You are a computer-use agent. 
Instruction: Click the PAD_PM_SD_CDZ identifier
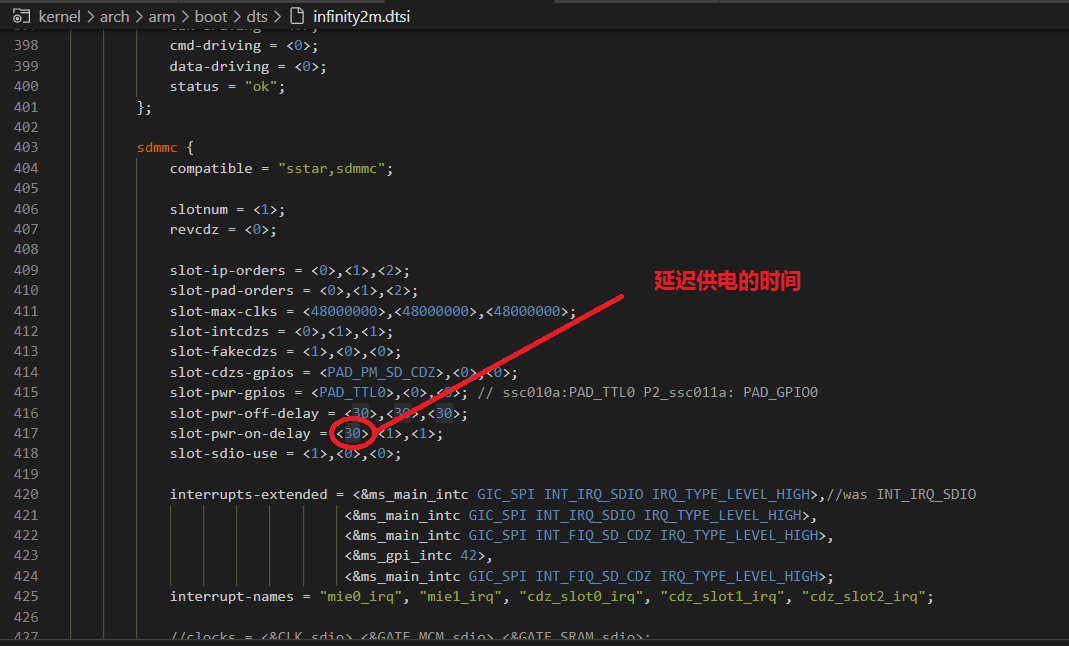[382, 372]
